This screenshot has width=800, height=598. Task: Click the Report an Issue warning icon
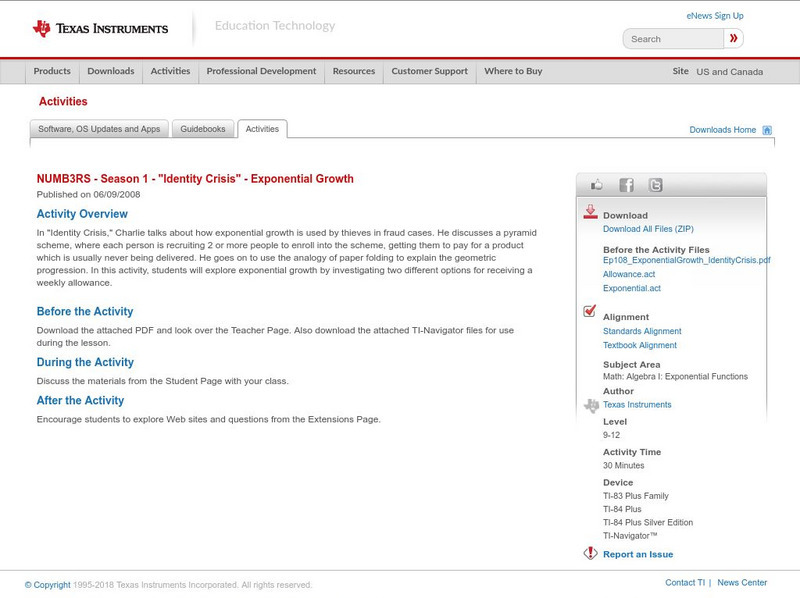tap(590, 553)
